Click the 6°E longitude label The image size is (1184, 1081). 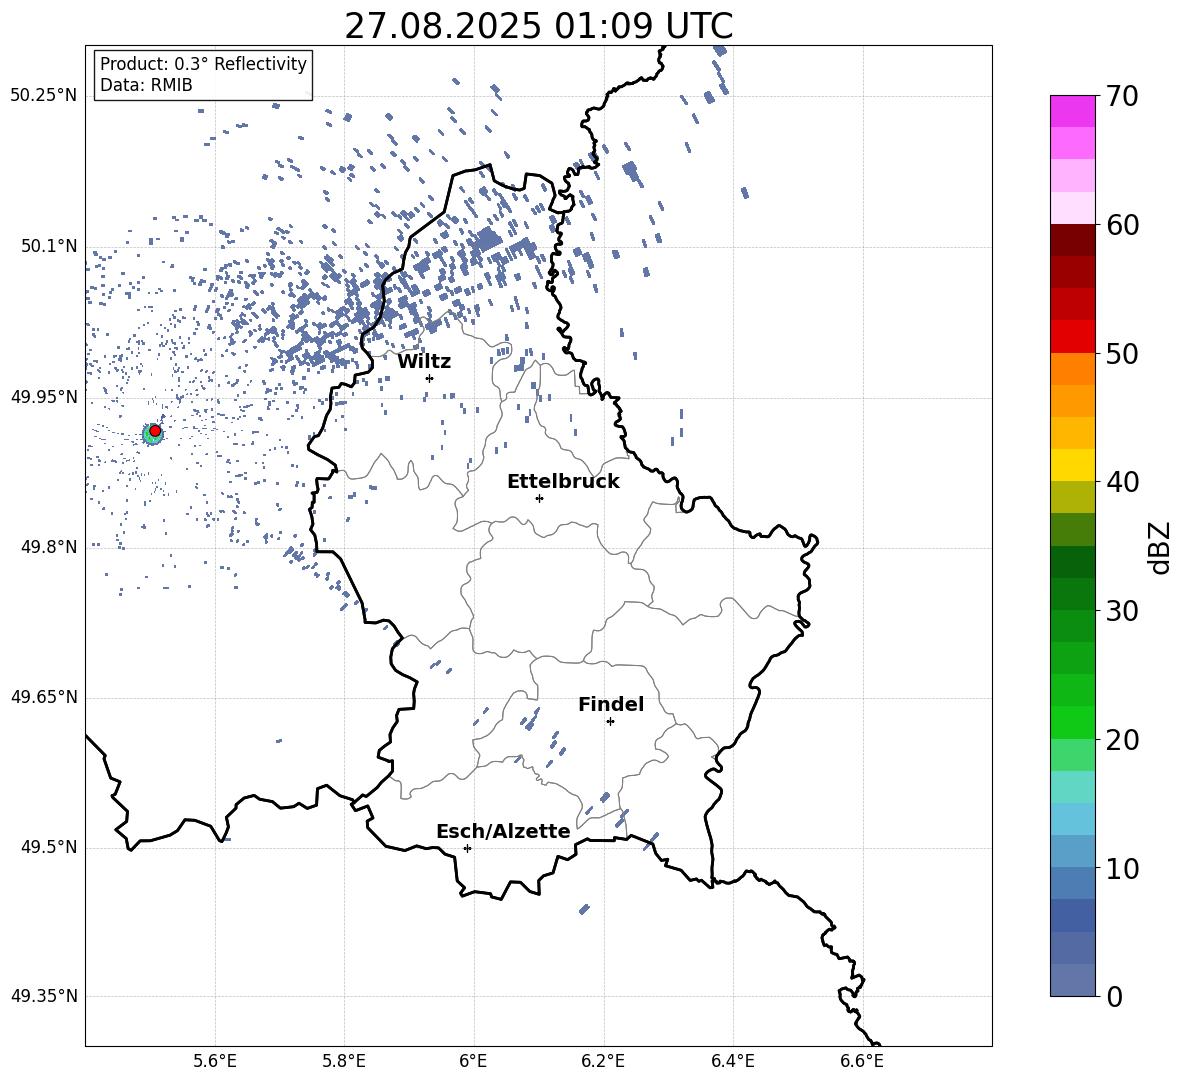click(473, 1061)
